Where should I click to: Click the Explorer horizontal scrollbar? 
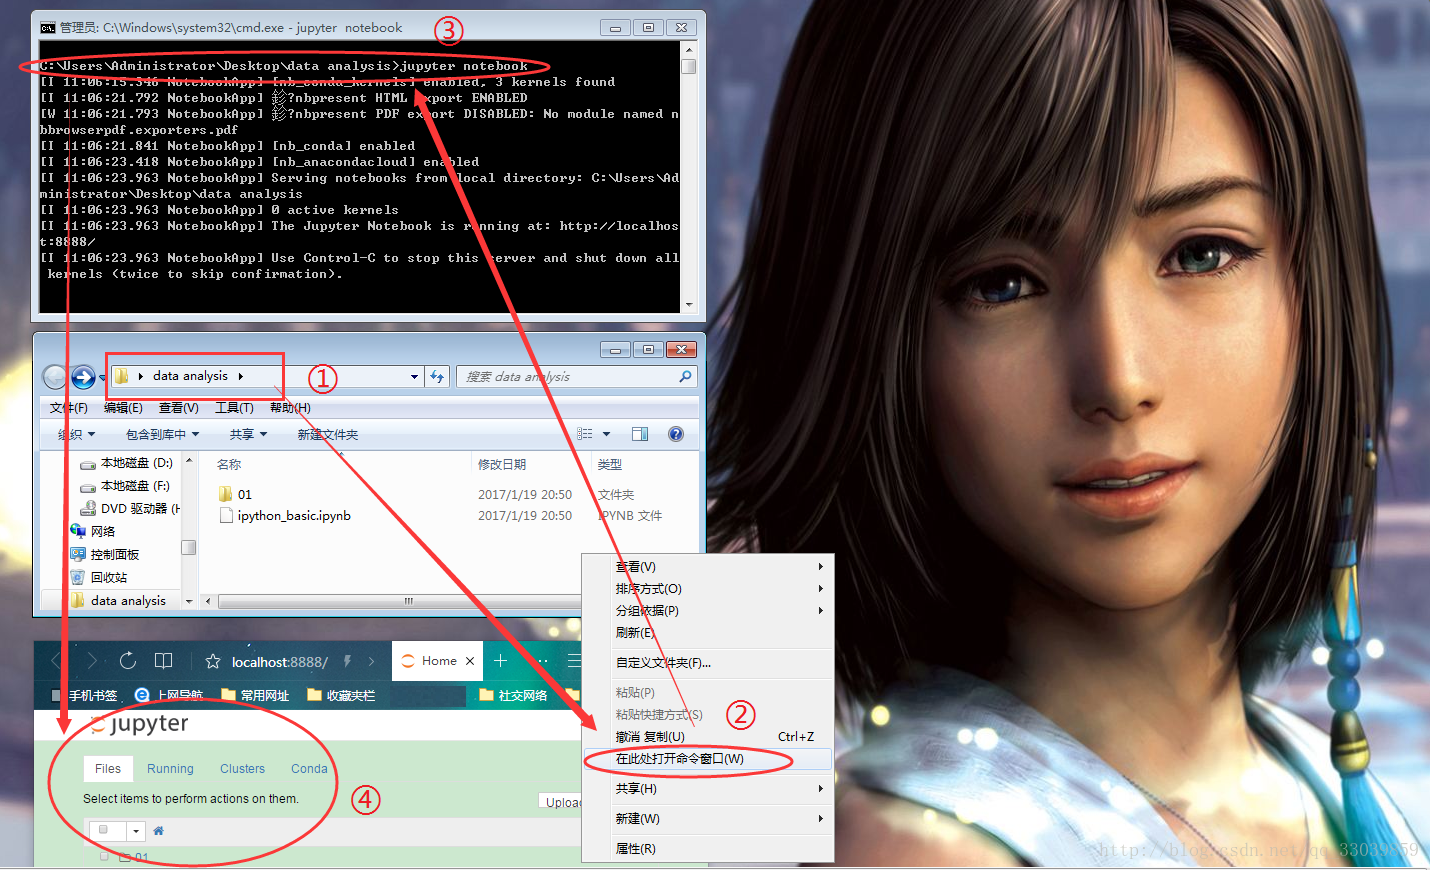pos(391,601)
